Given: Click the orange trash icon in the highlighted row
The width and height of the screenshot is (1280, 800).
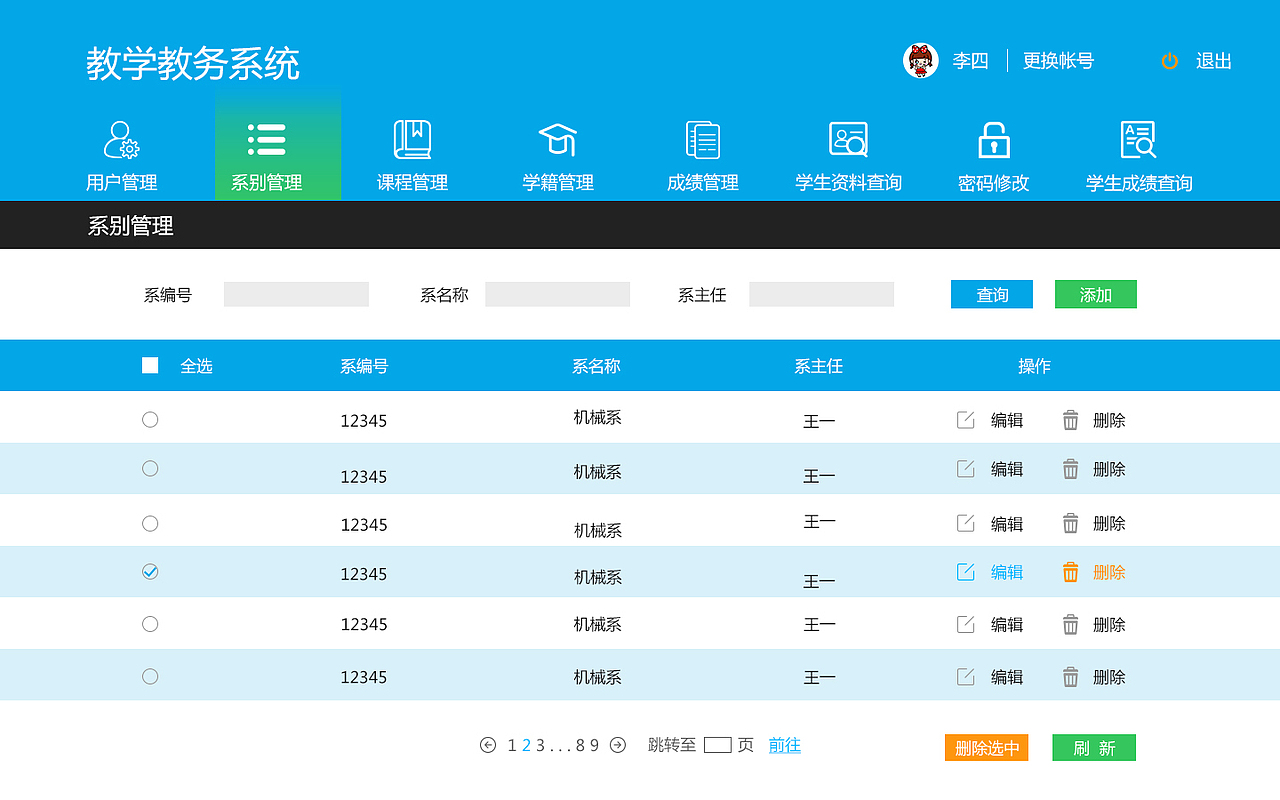Looking at the screenshot, I should pyautogui.click(x=1069, y=571).
